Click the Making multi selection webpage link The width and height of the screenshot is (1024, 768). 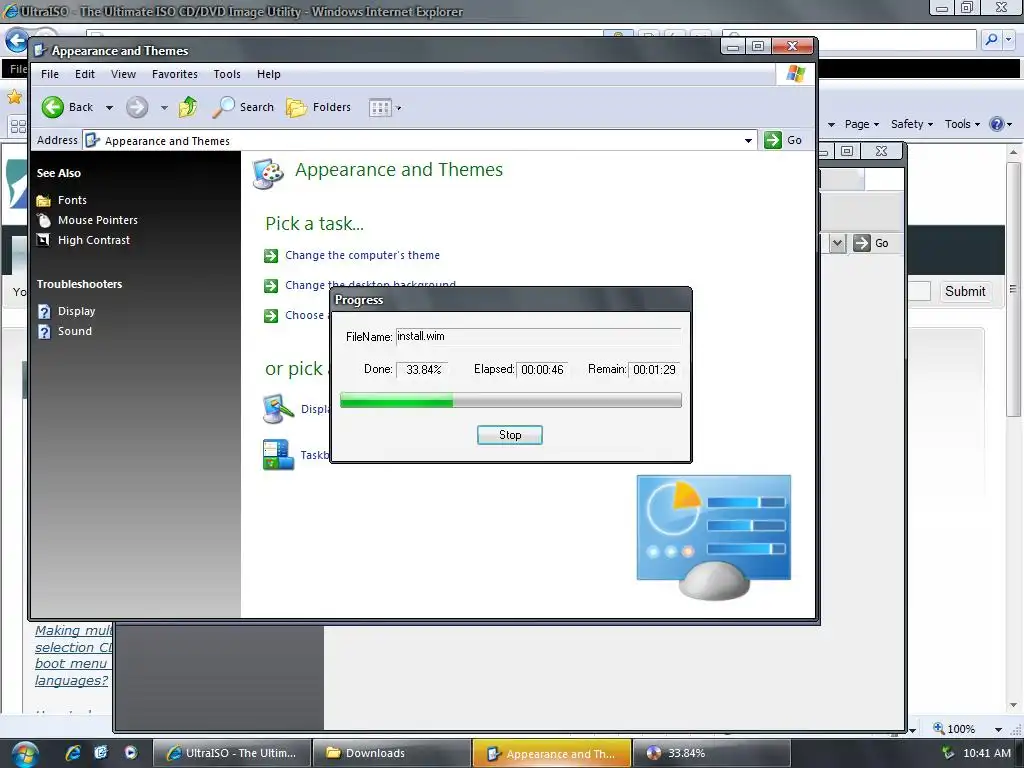point(73,655)
